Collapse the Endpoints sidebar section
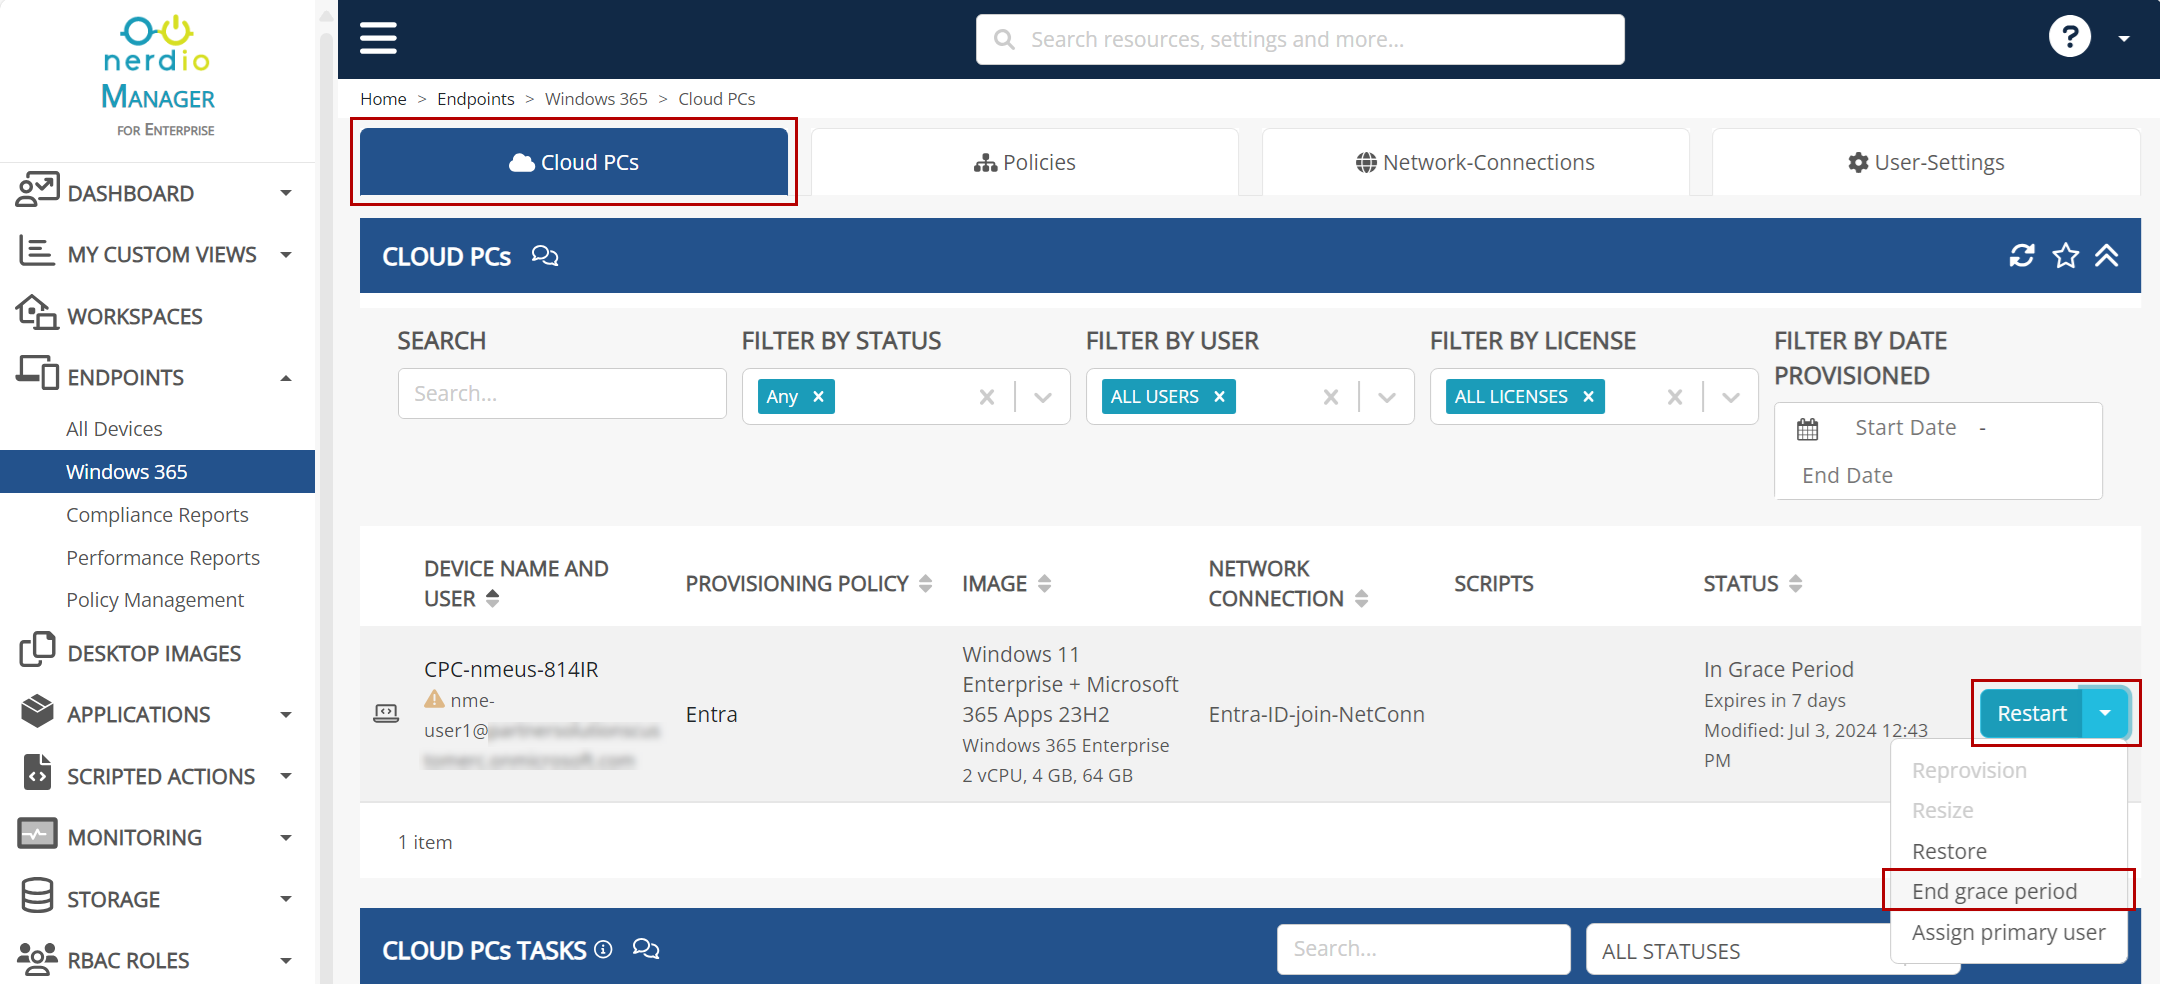This screenshot has width=2160, height=984. (286, 378)
